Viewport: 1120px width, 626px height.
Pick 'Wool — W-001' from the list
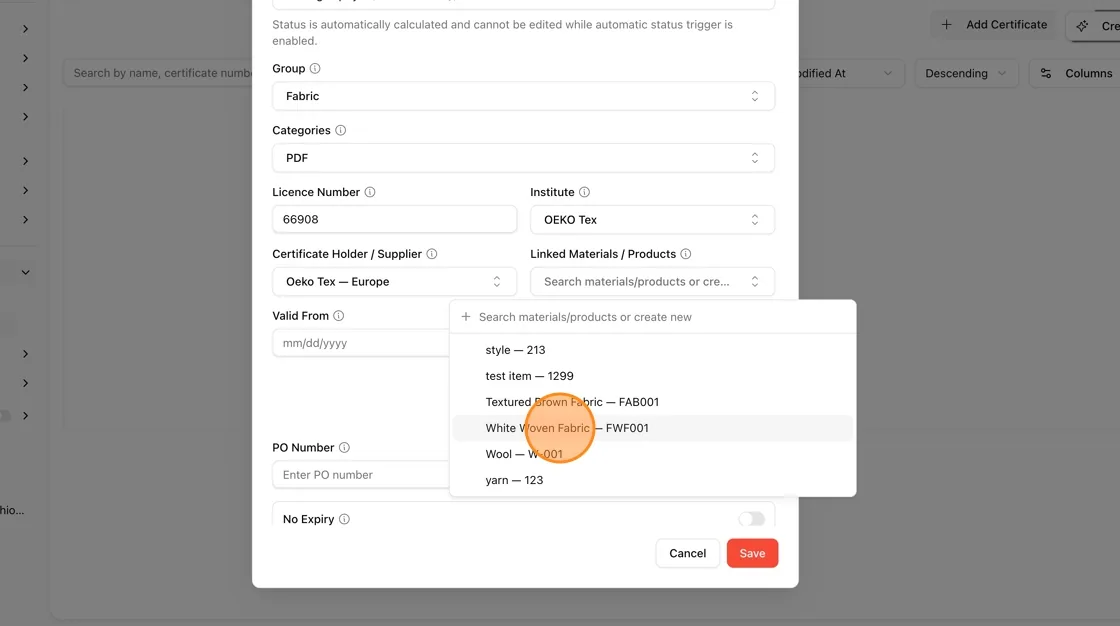pos(653,454)
